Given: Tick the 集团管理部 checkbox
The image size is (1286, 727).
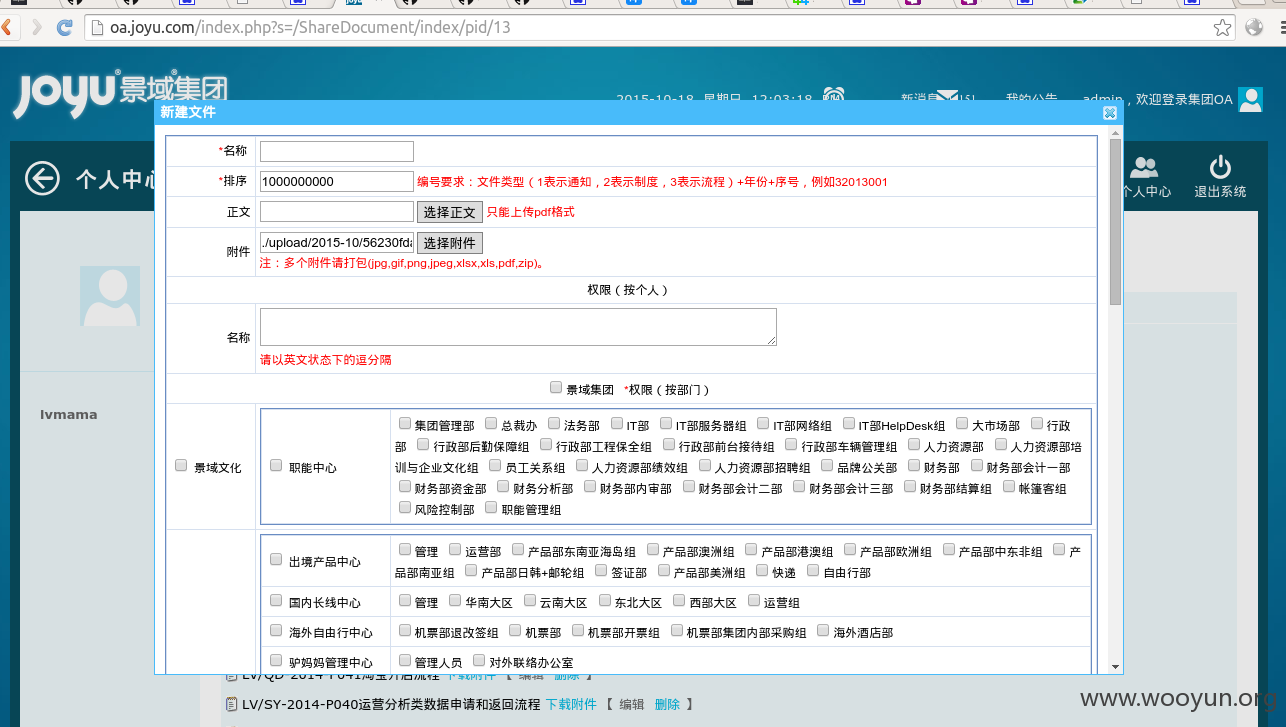Looking at the screenshot, I should coord(405,423).
